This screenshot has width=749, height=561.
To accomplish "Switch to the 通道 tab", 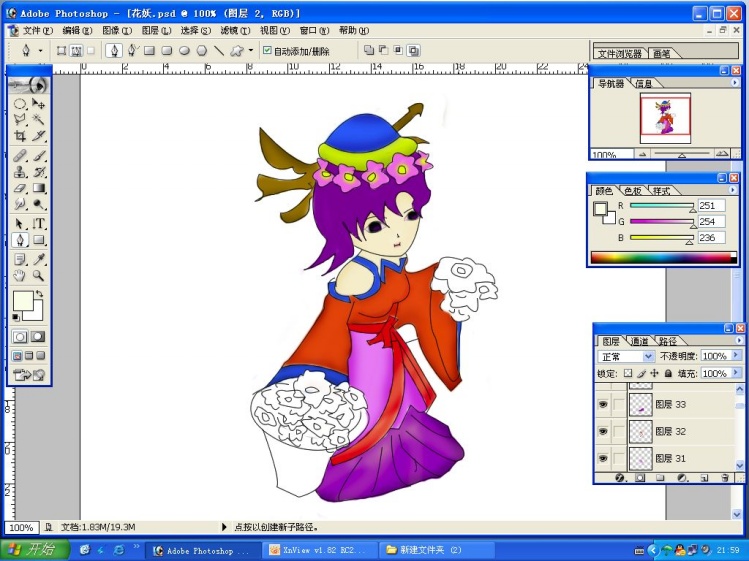I will 639,341.
